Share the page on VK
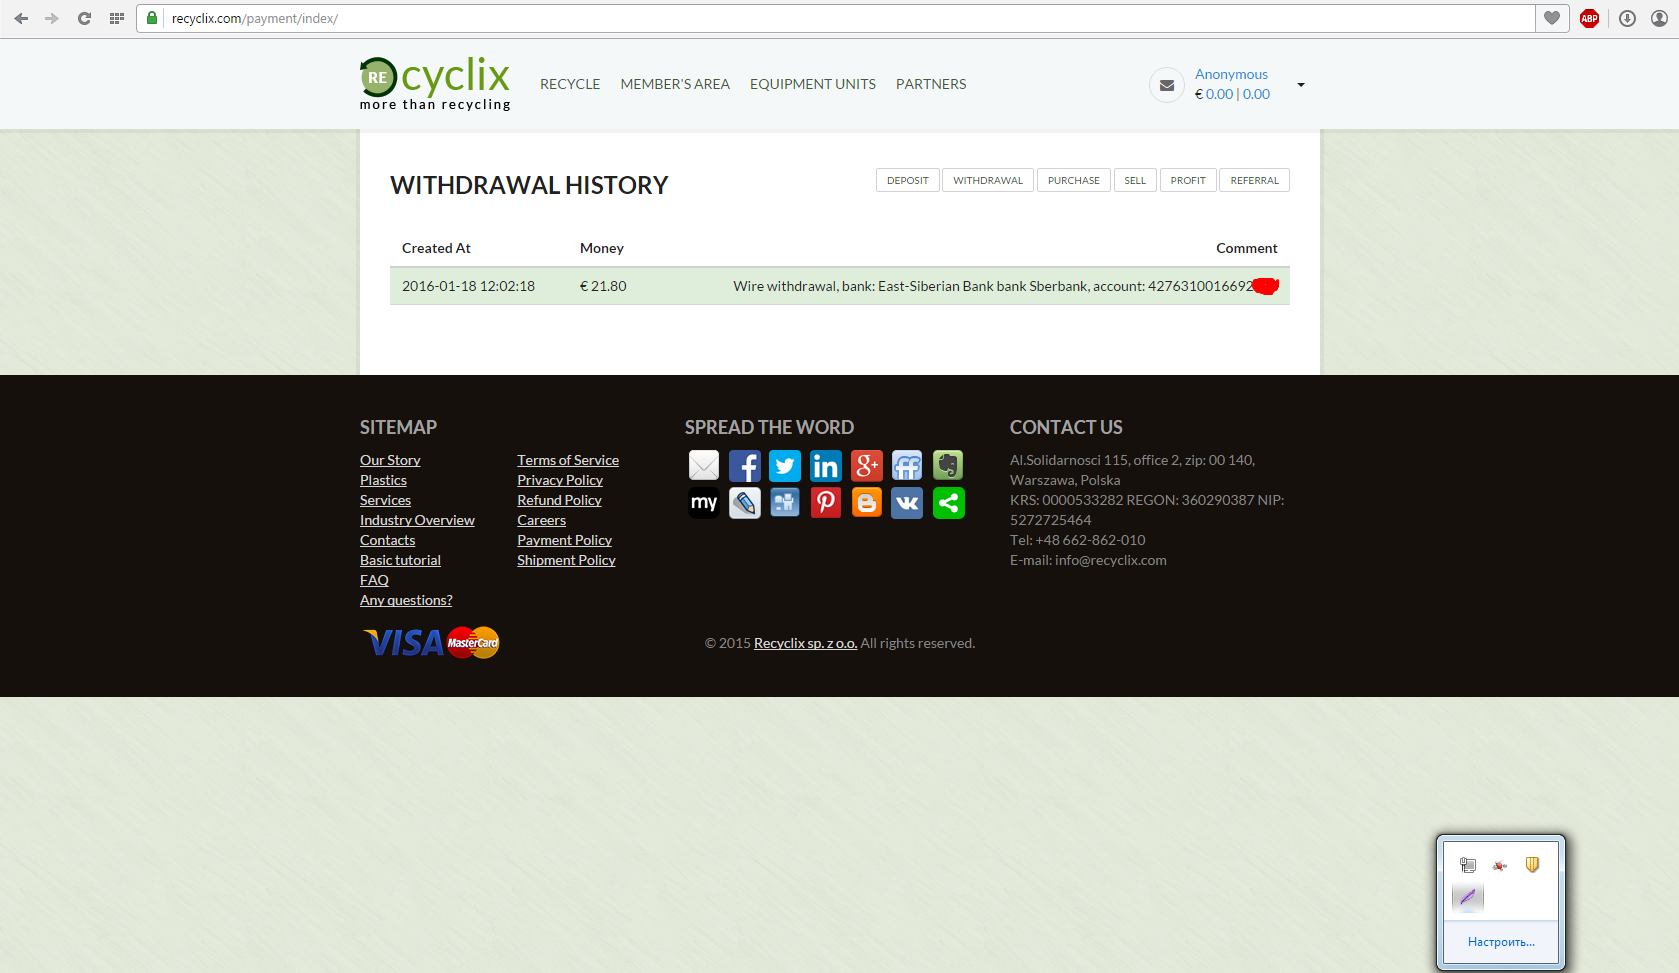The image size is (1679, 973). (907, 502)
